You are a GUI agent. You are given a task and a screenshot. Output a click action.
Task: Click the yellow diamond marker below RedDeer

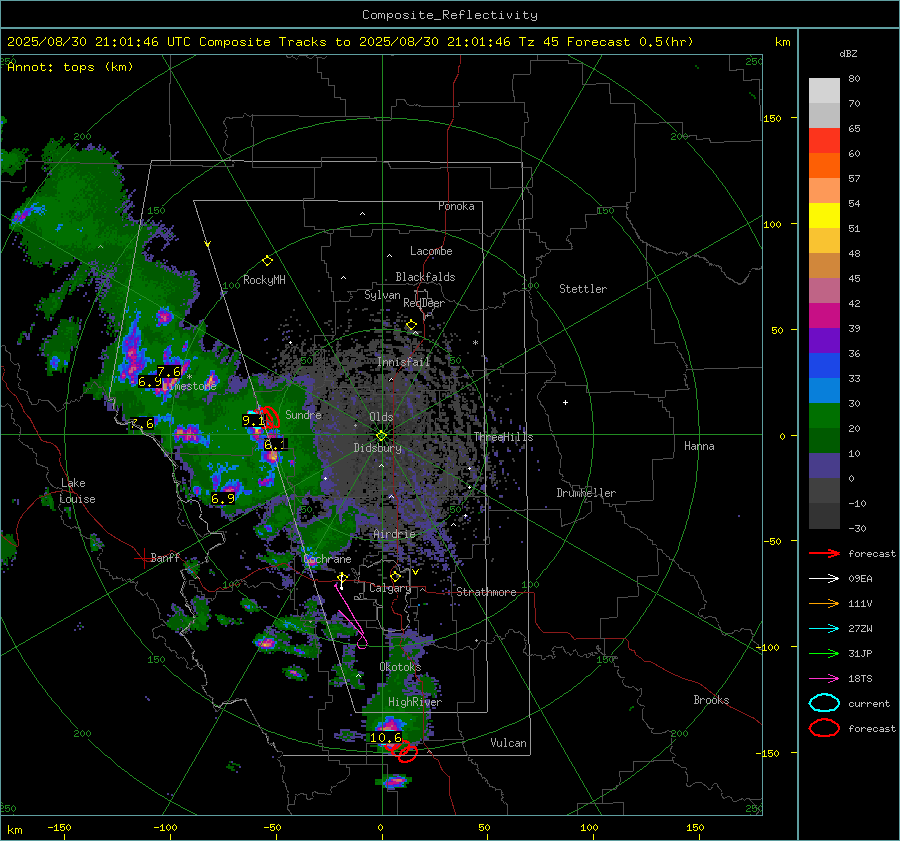(x=412, y=325)
